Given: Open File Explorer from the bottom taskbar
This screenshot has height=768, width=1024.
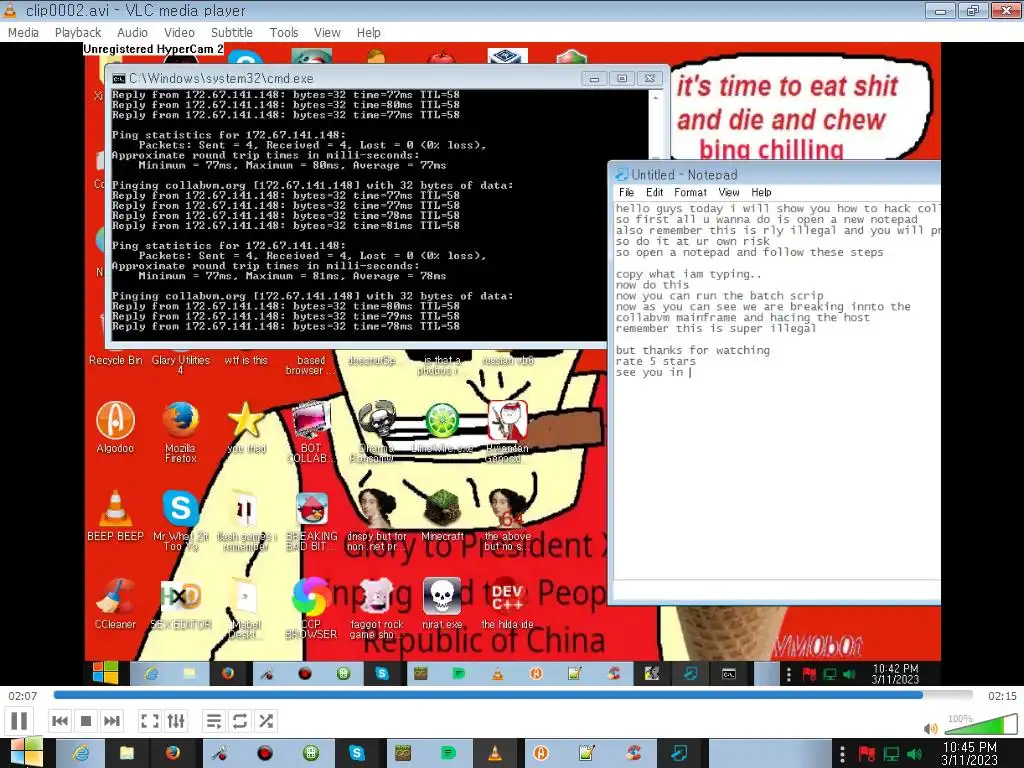Looking at the screenshot, I should tap(127, 753).
